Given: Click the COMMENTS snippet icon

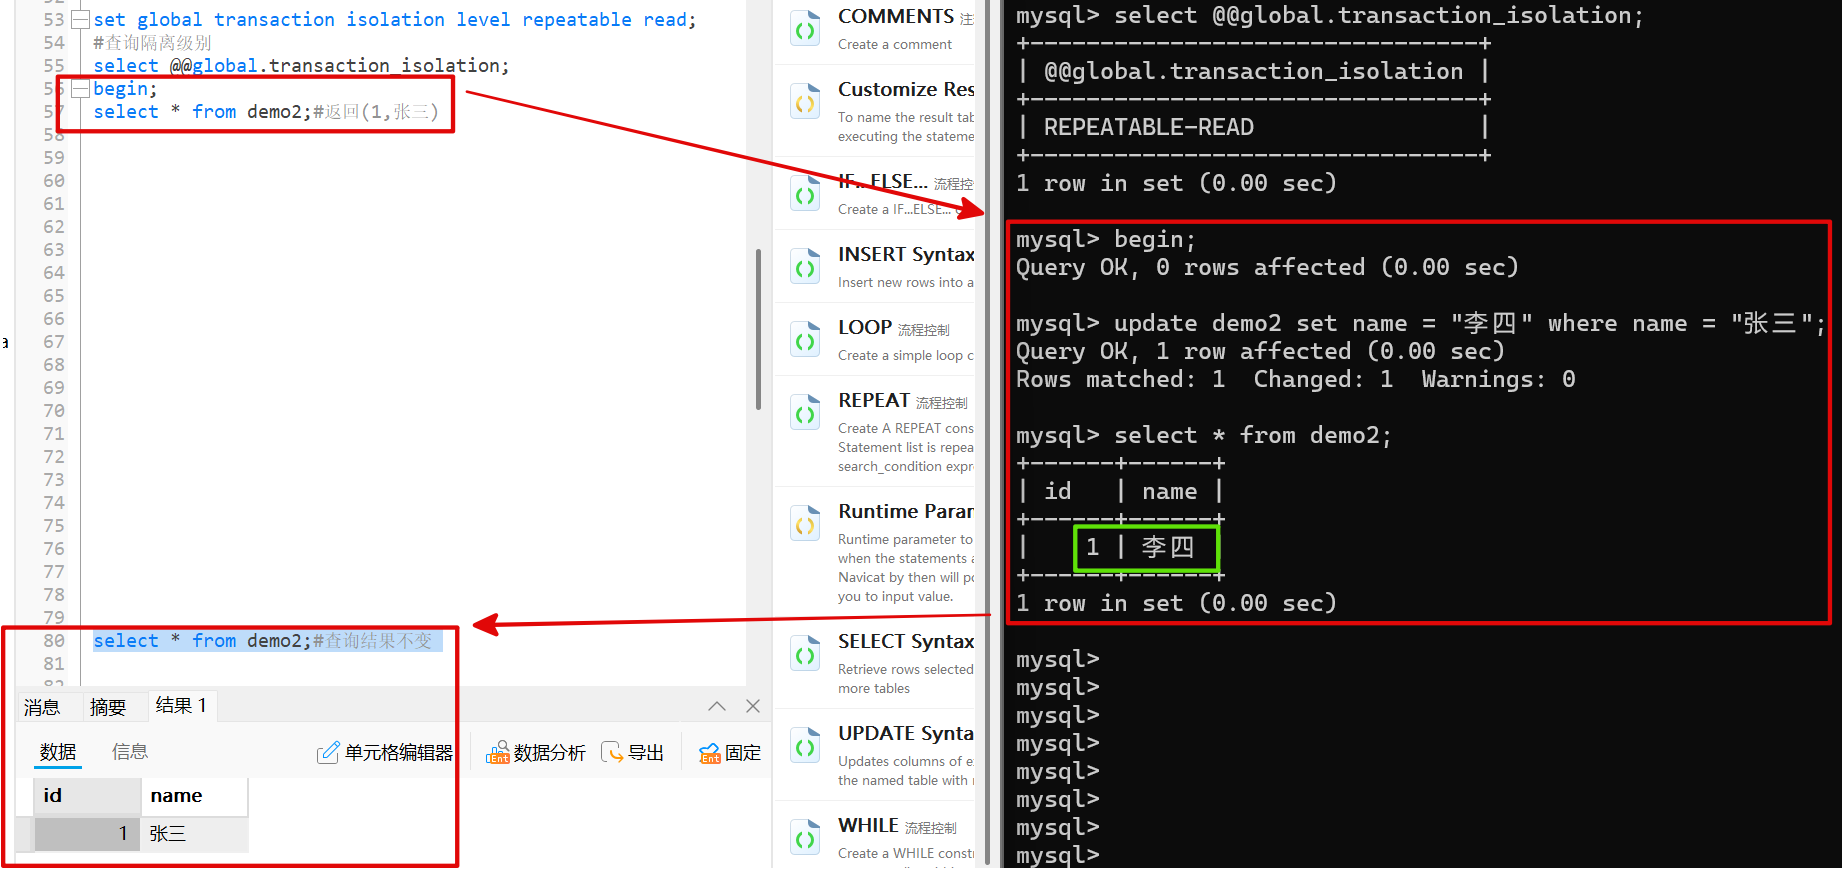Looking at the screenshot, I should tap(805, 30).
